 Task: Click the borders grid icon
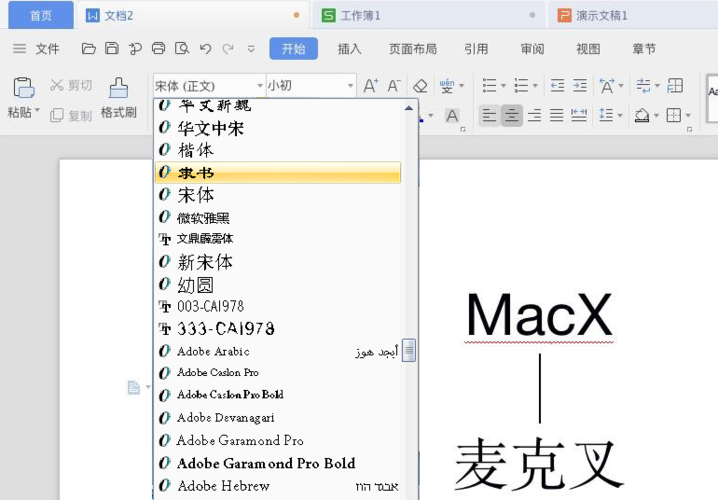point(674,115)
